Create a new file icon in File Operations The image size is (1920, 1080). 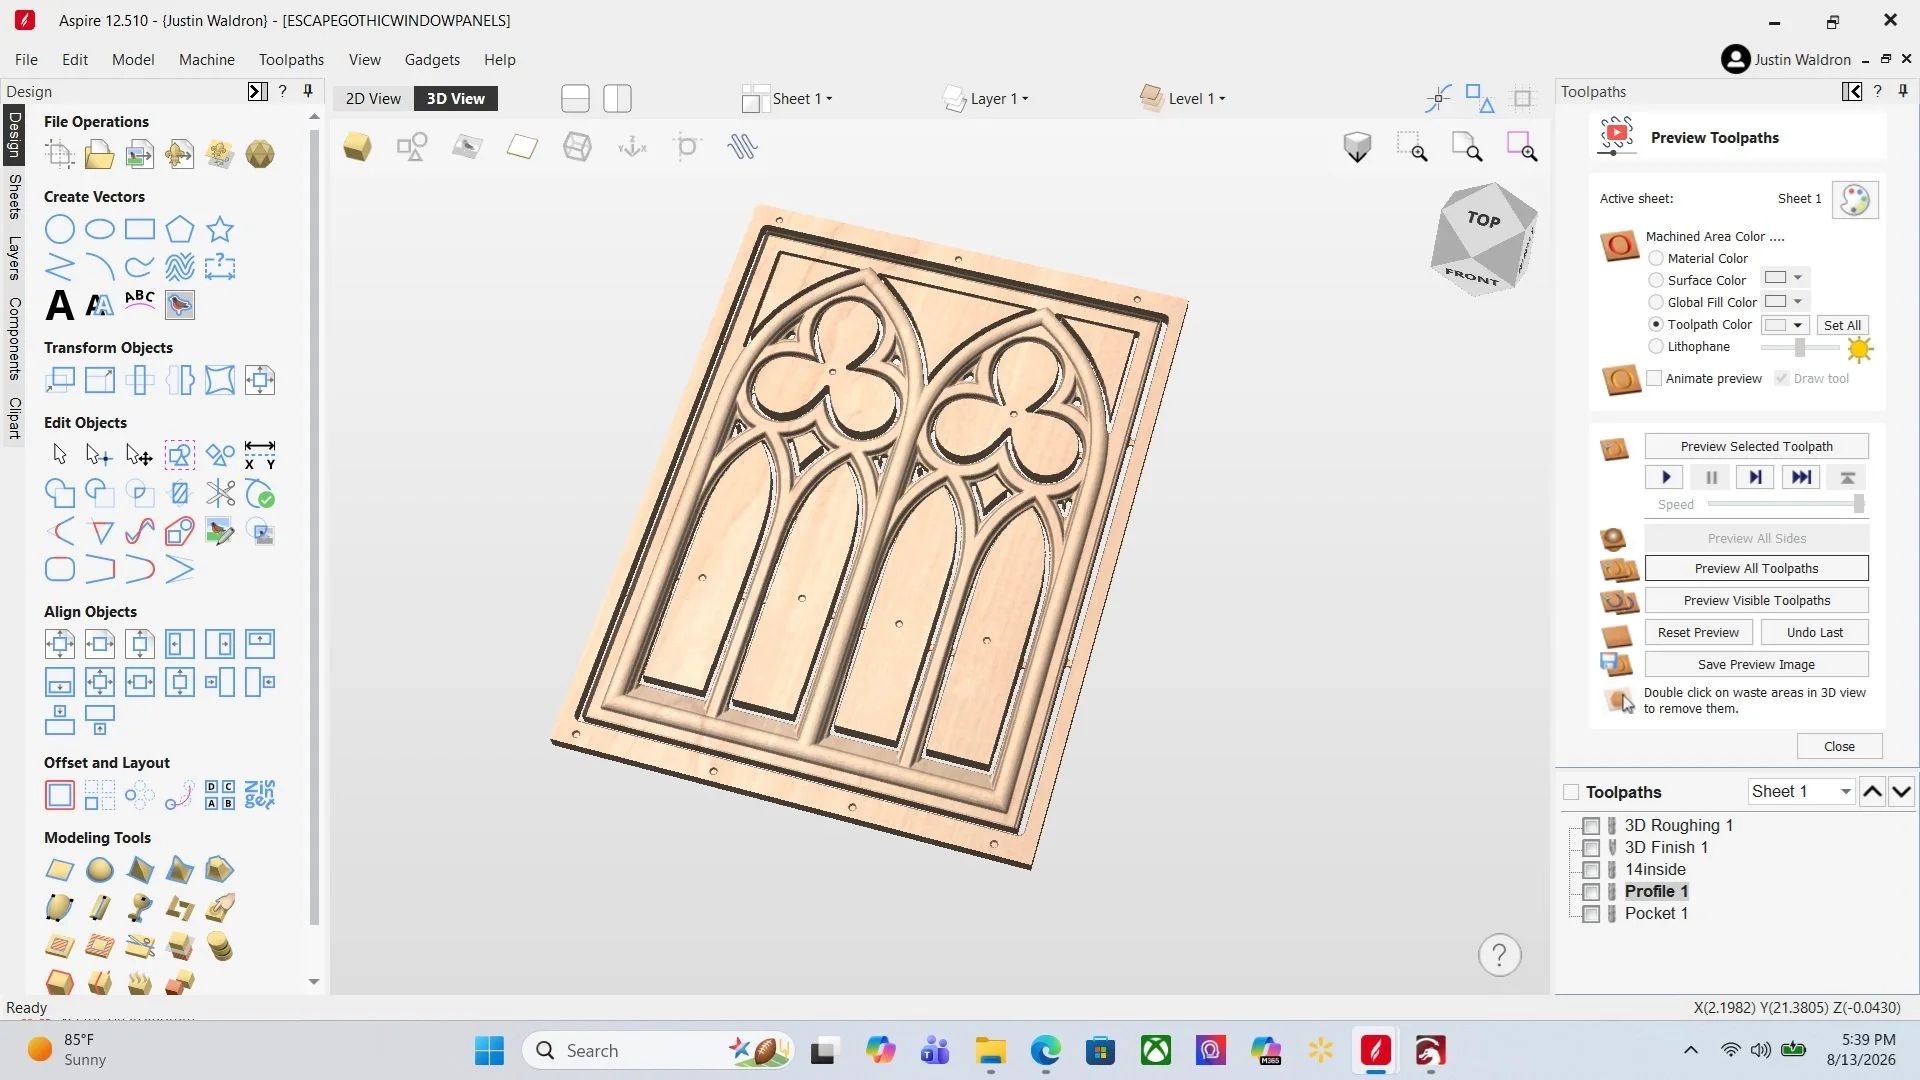(60, 154)
